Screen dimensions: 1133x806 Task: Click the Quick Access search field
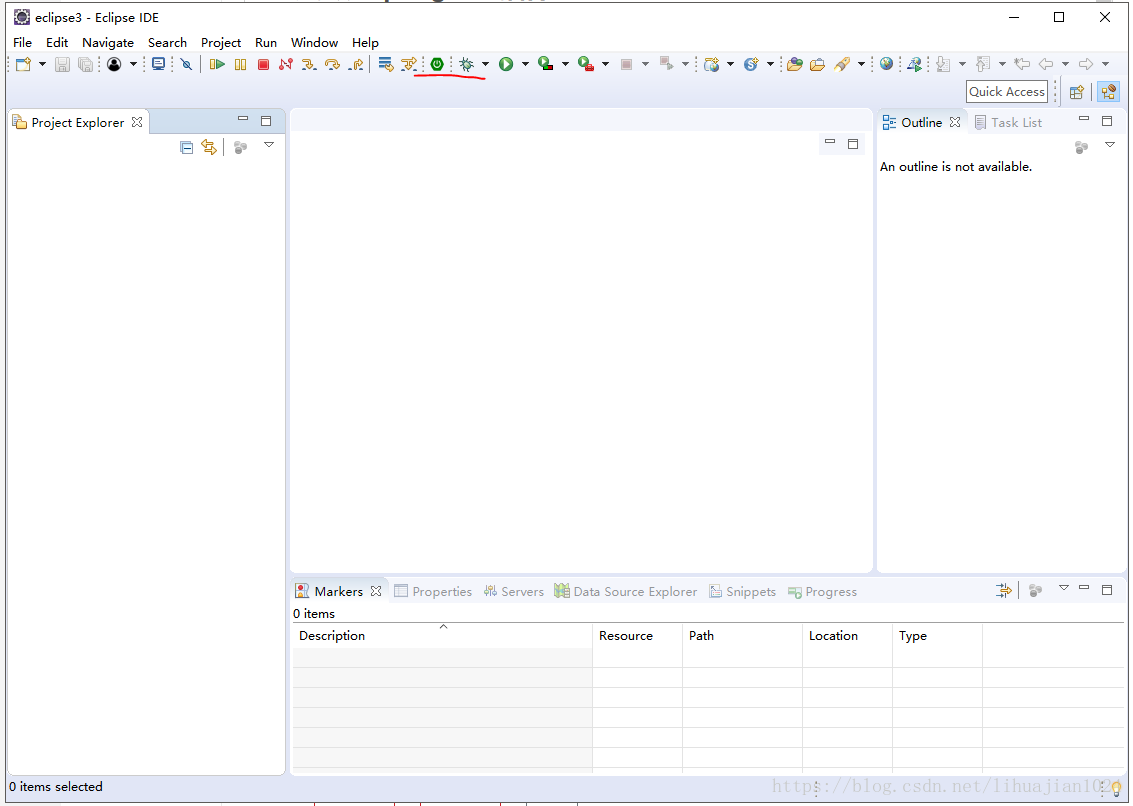click(1007, 92)
